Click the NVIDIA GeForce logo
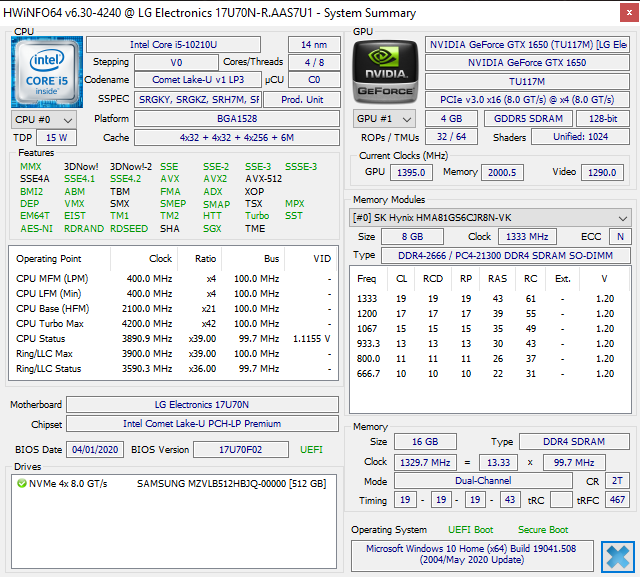The image size is (640, 577). 385,72
